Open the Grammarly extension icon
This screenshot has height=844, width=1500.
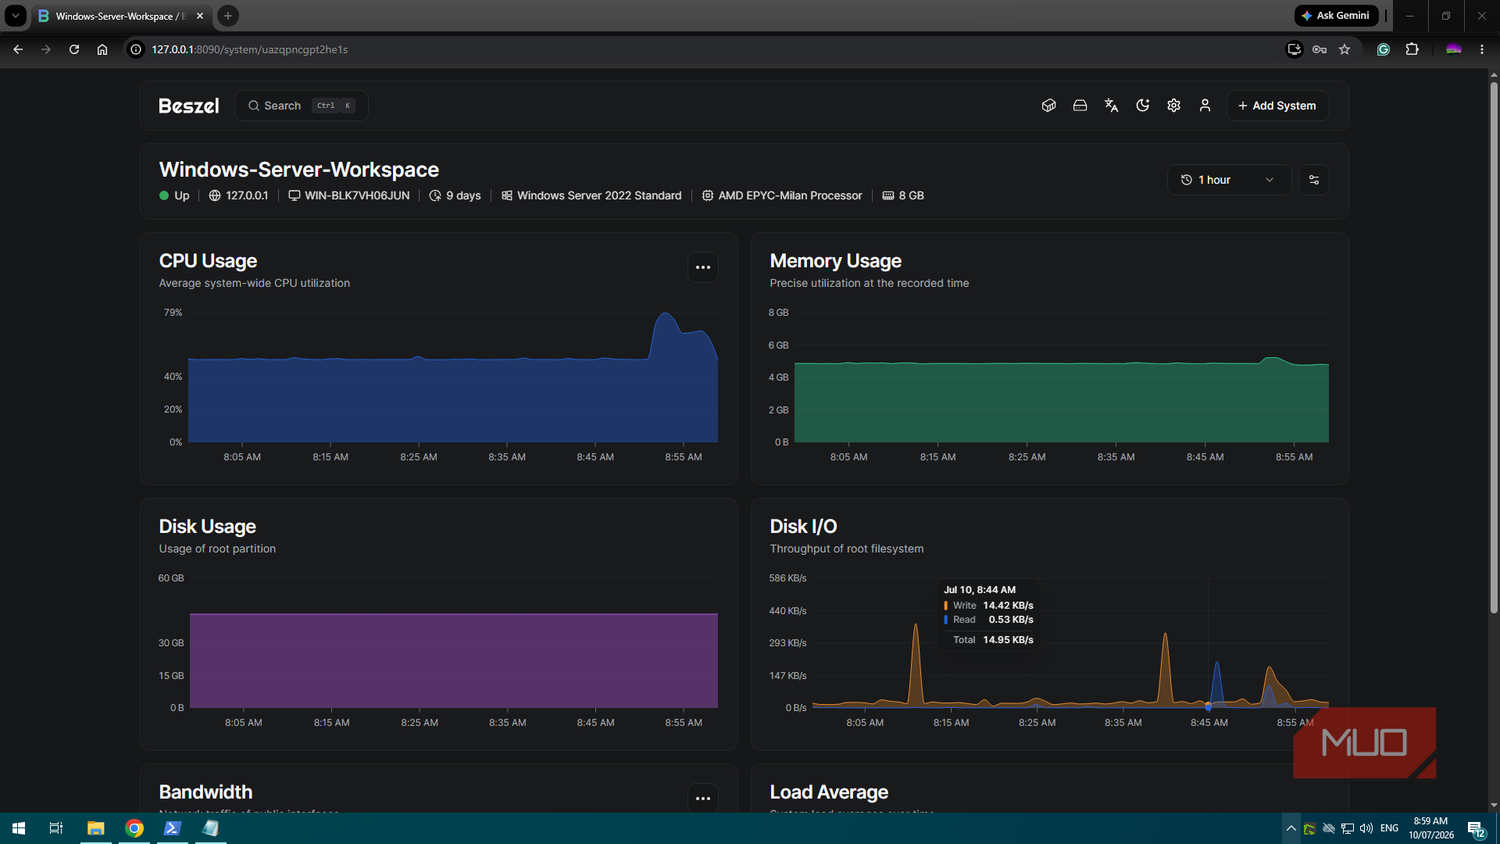click(x=1384, y=49)
